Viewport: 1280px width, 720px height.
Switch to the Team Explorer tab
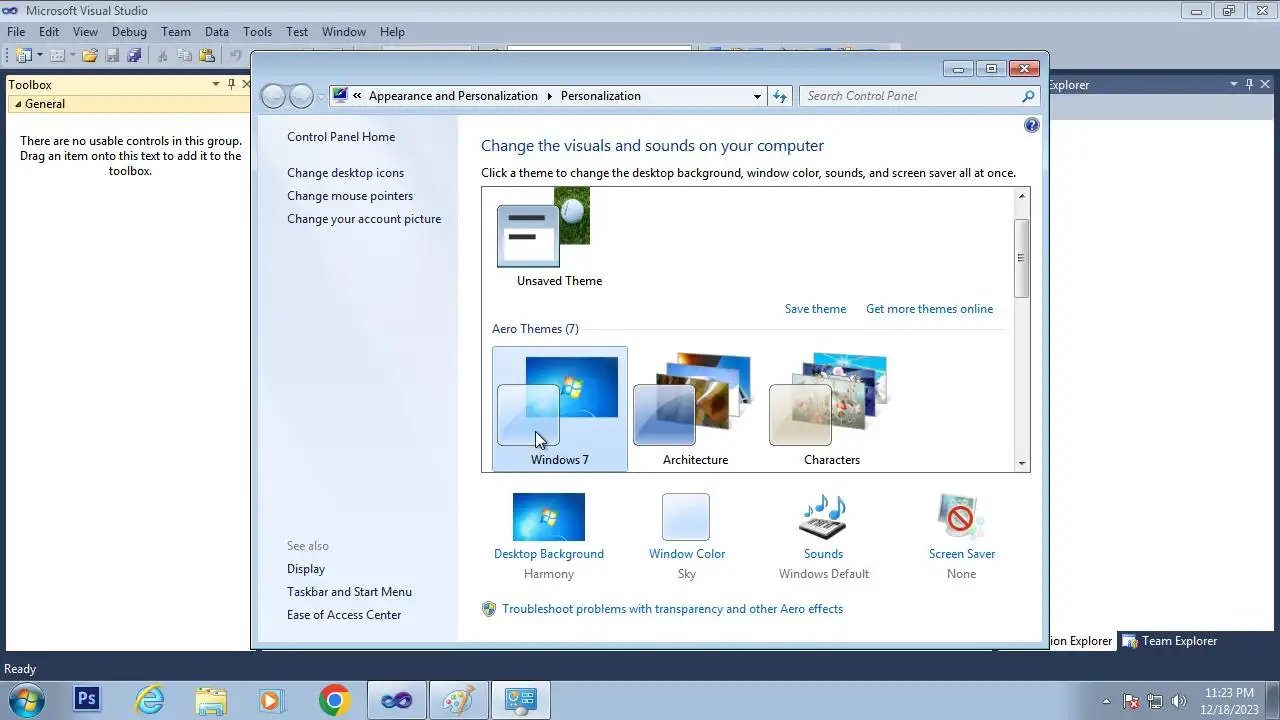pyautogui.click(x=1170, y=641)
